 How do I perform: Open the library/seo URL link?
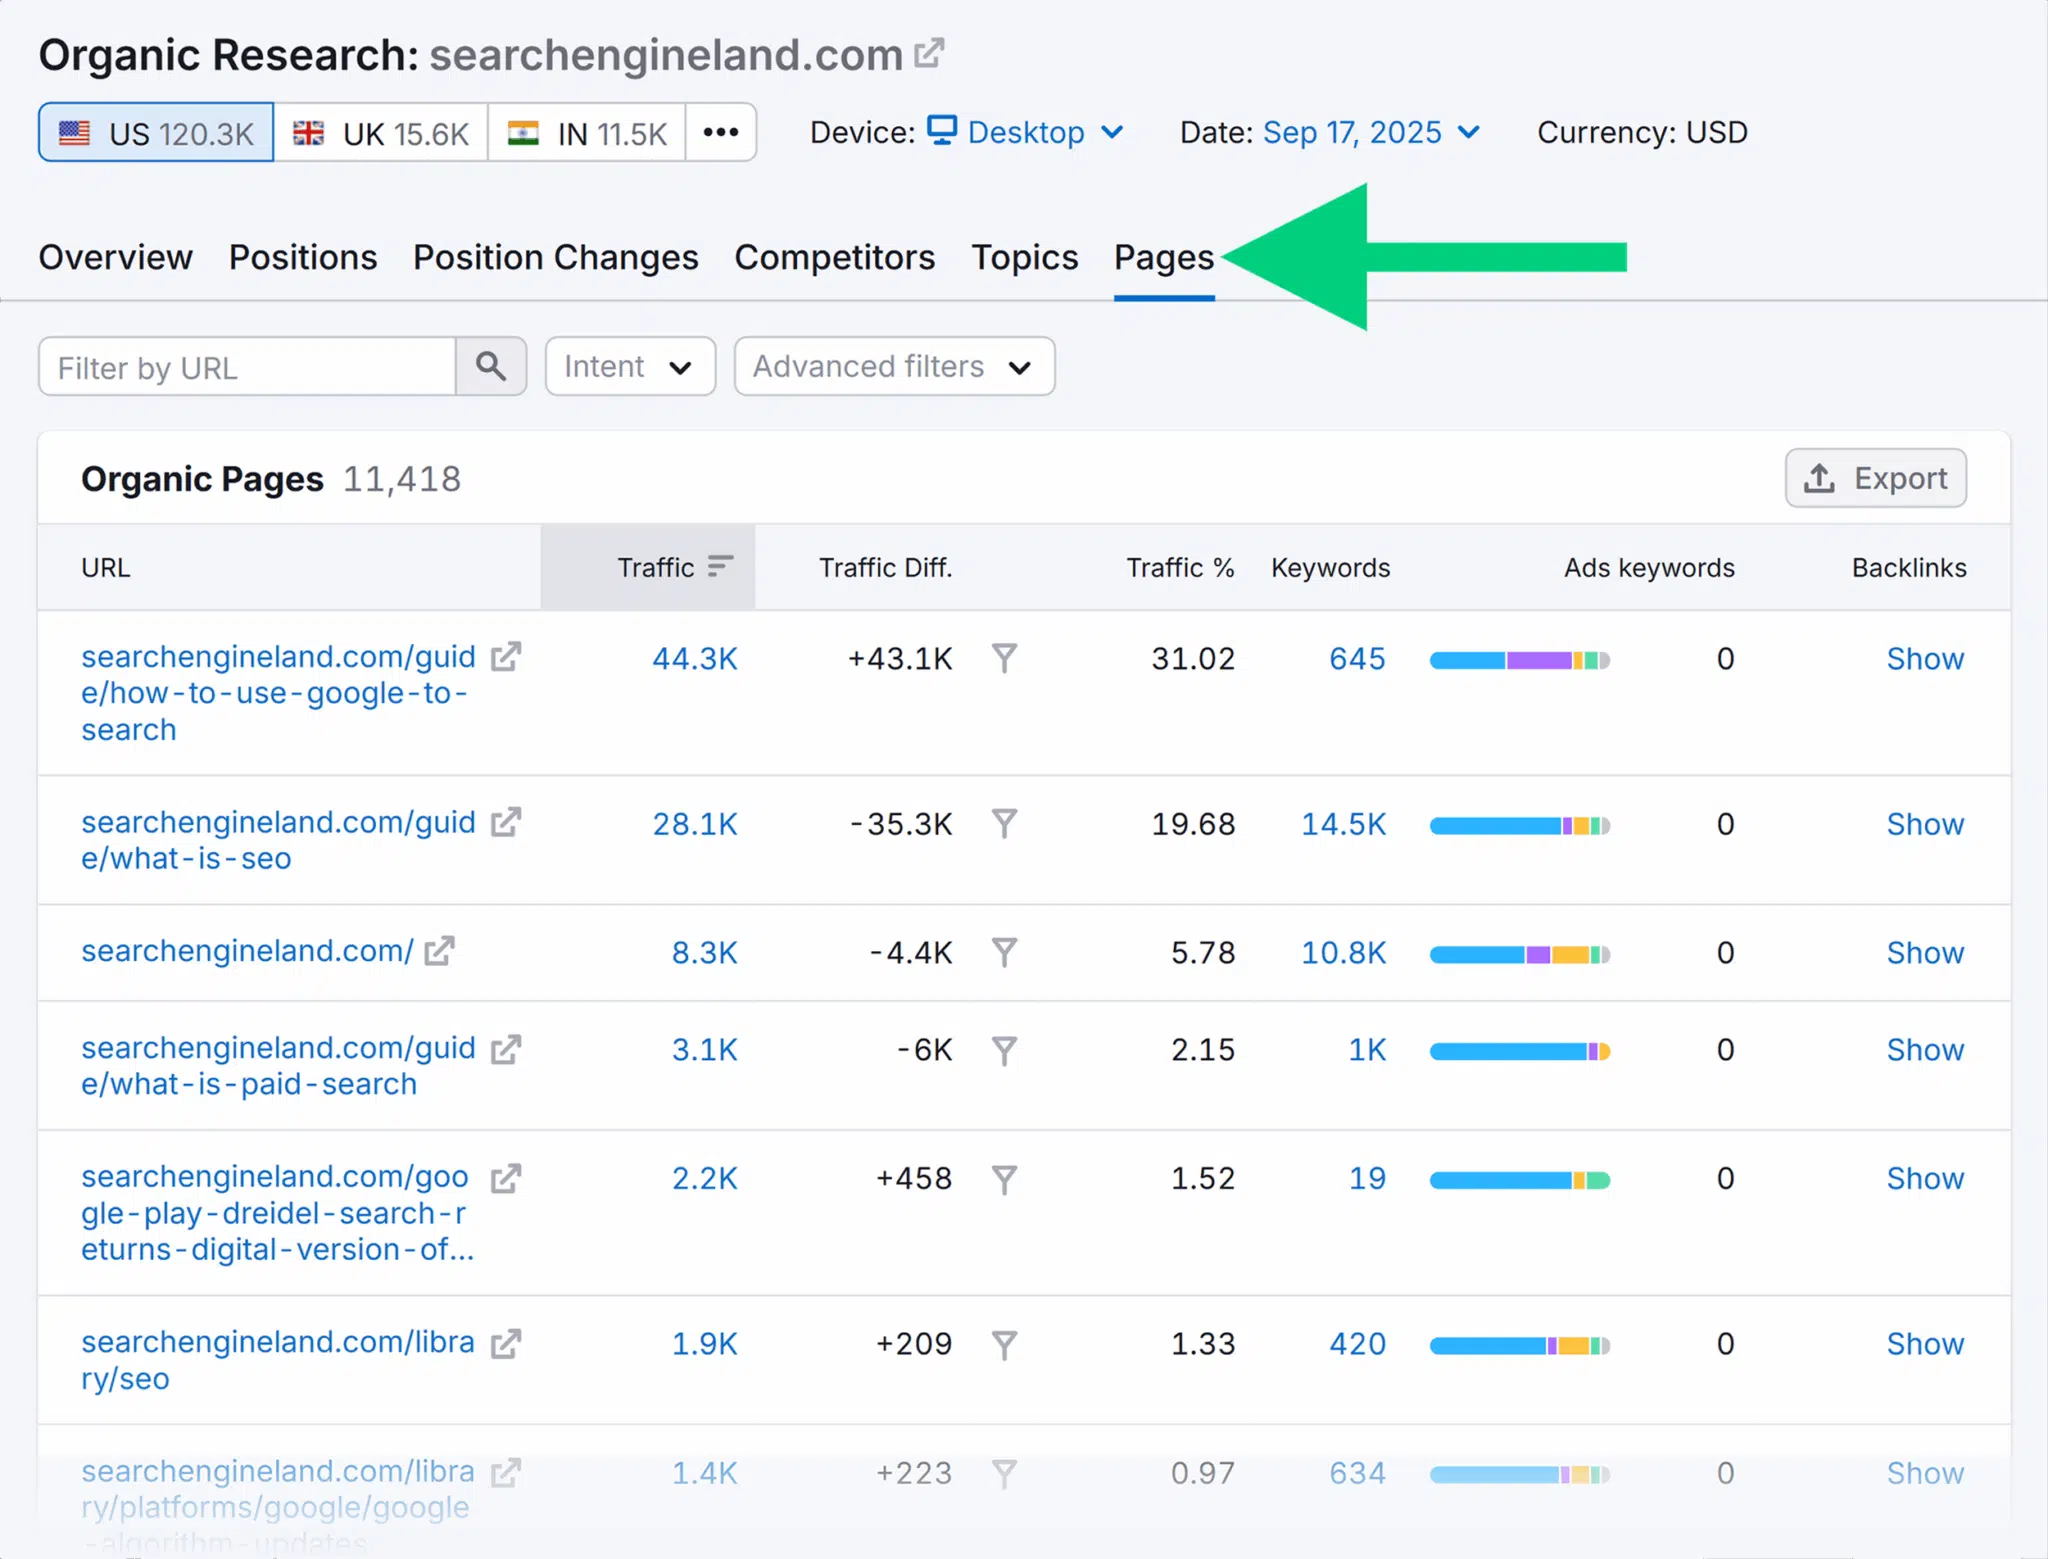(x=278, y=1360)
